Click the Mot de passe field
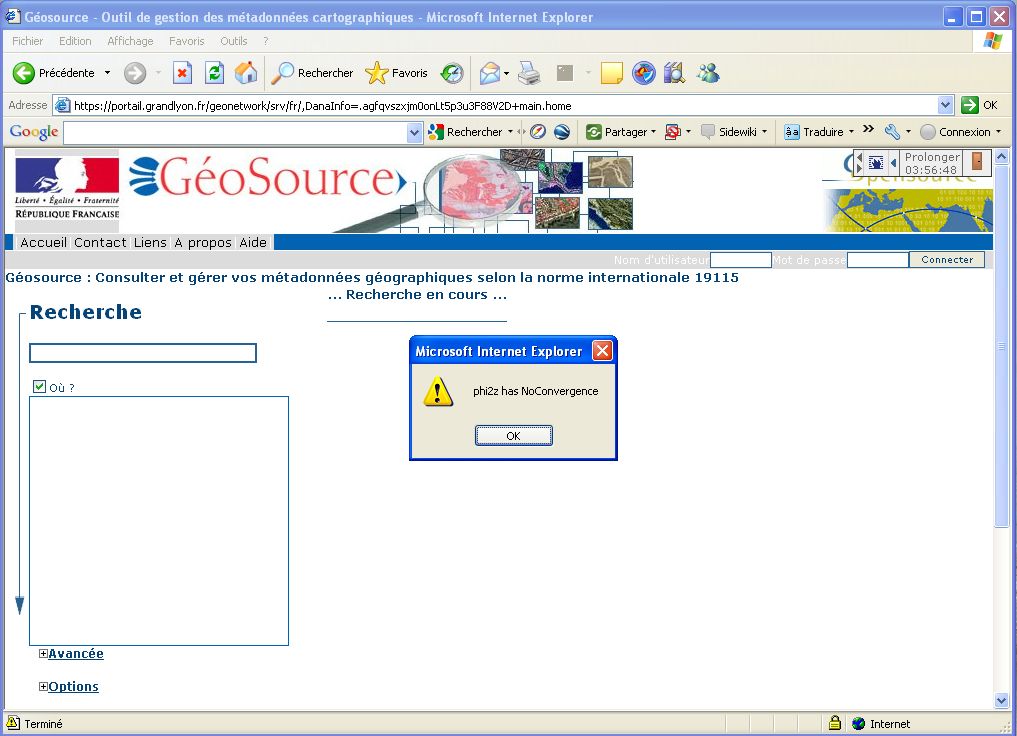 [878, 260]
